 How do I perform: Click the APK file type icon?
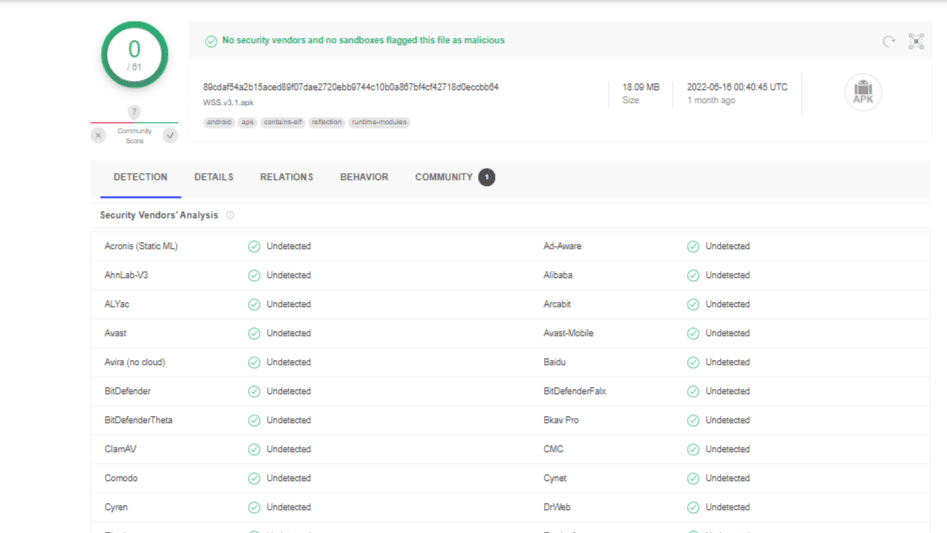click(863, 92)
